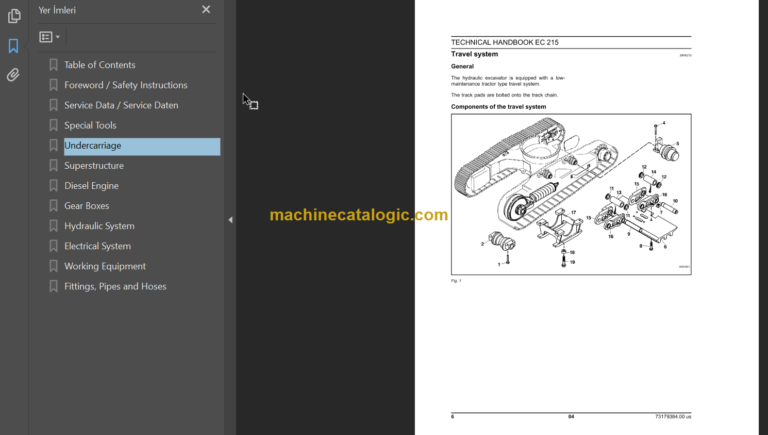The width and height of the screenshot is (768, 435).
Task: Click the 'Travel system' heading on page
Action: (x=474, y=54)
